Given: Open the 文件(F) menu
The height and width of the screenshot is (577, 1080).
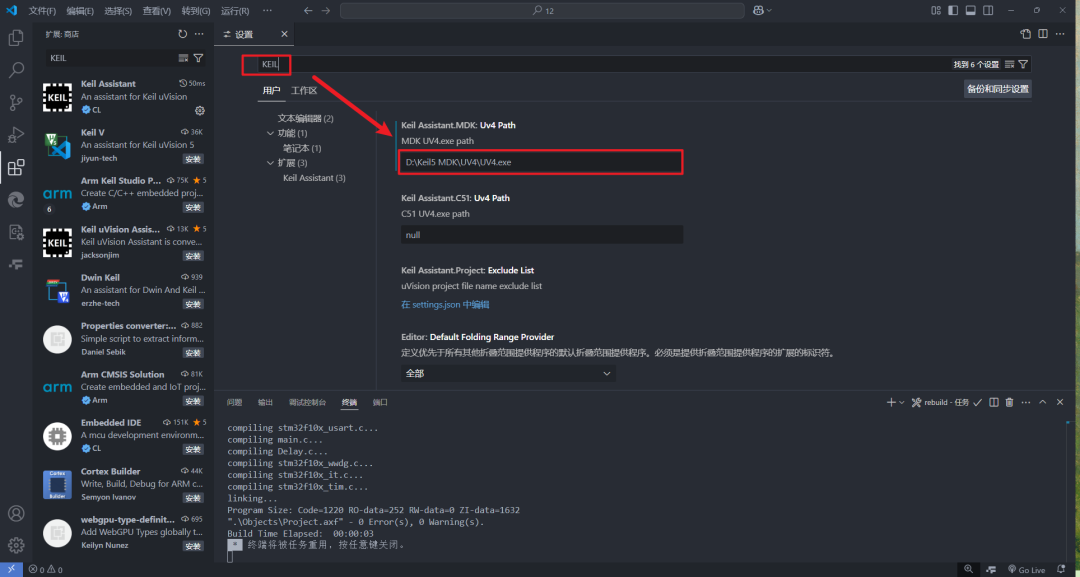Looking at the screenshot, I should [42, 11].
